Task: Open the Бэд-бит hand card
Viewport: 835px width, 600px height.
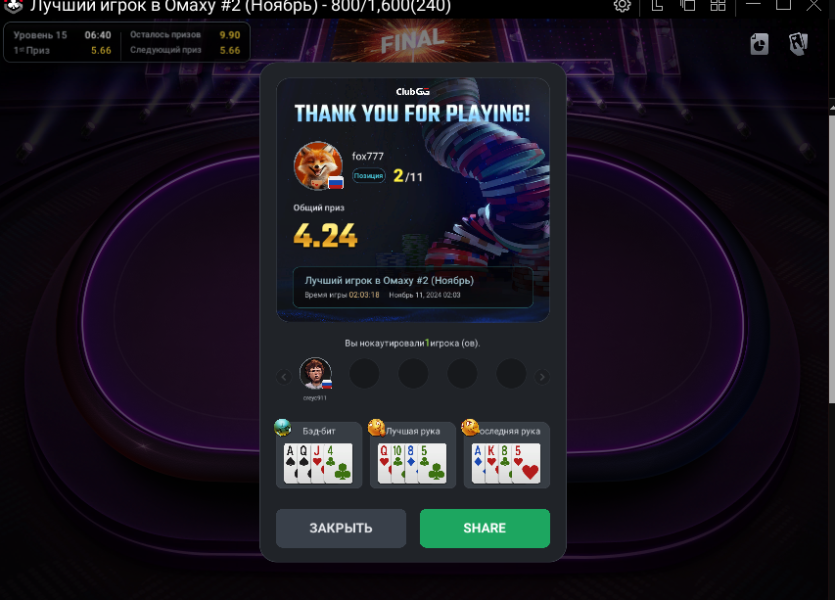Action: coord(319,455)
